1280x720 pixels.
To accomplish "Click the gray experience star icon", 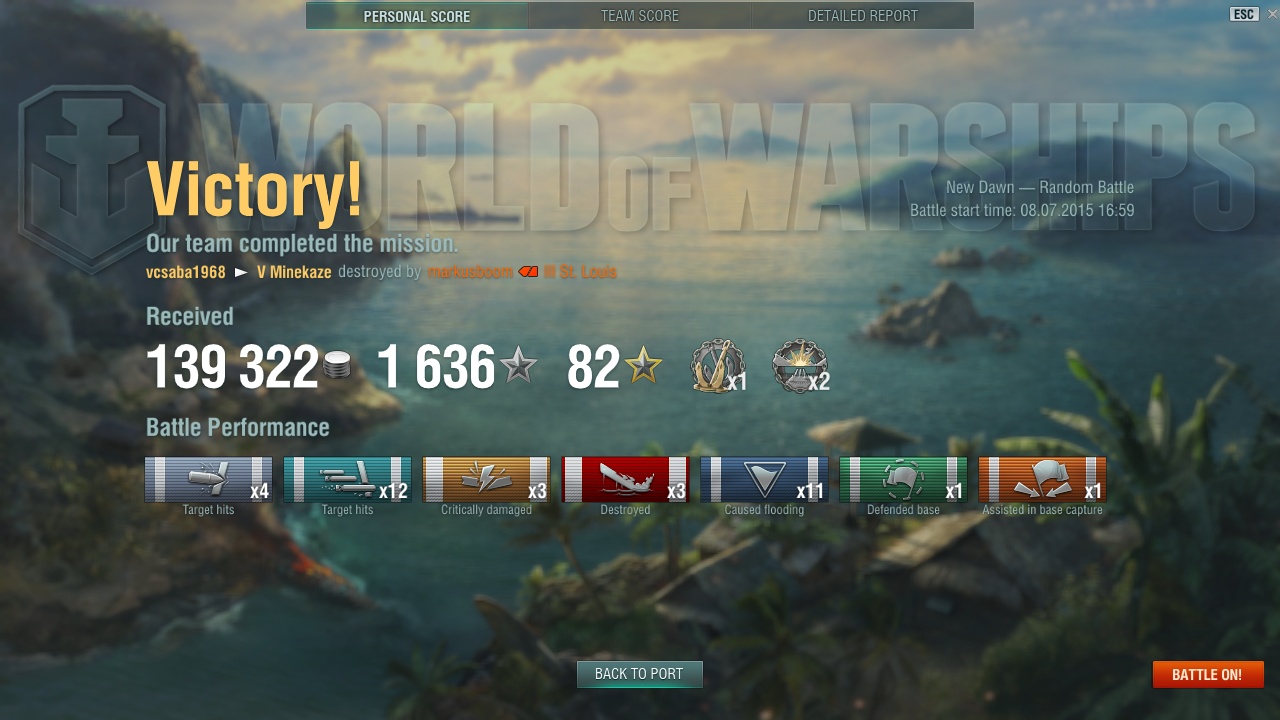I will coord(518,366).
